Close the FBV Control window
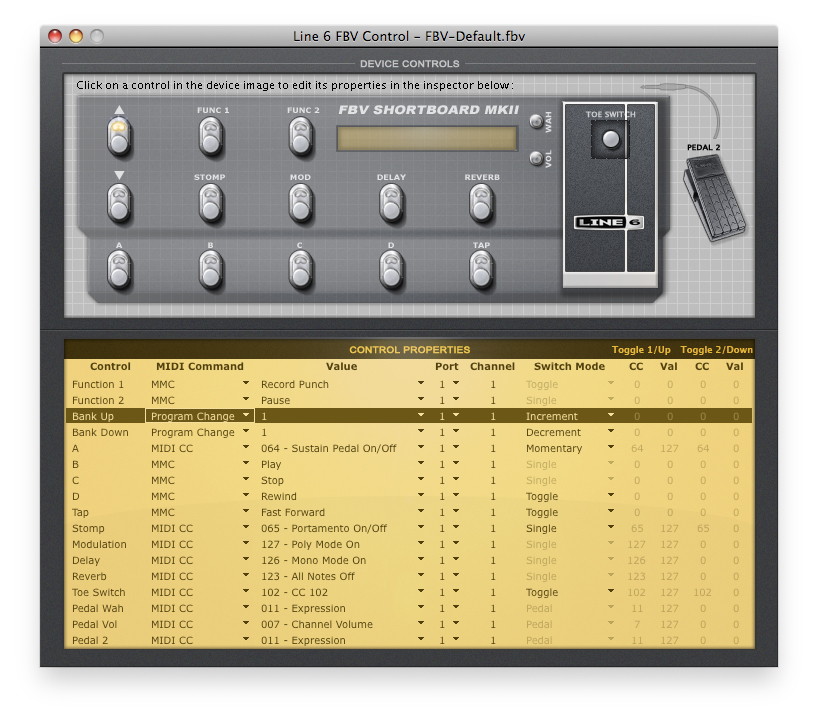 (55, 36)
